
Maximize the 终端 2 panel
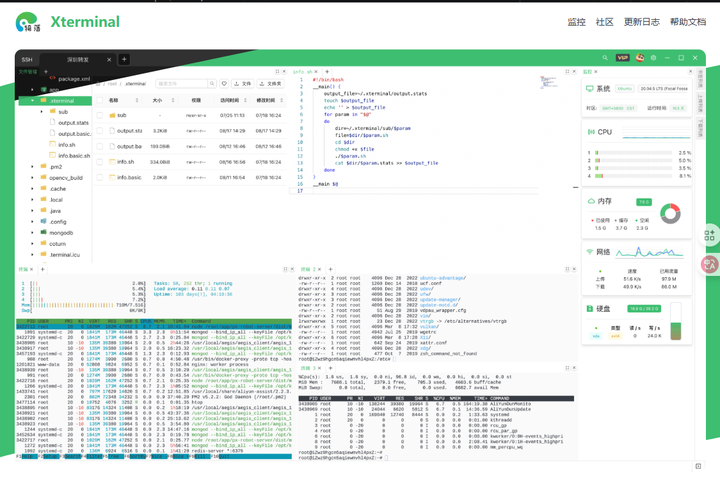pyautogui.click(x=567, y=269)
